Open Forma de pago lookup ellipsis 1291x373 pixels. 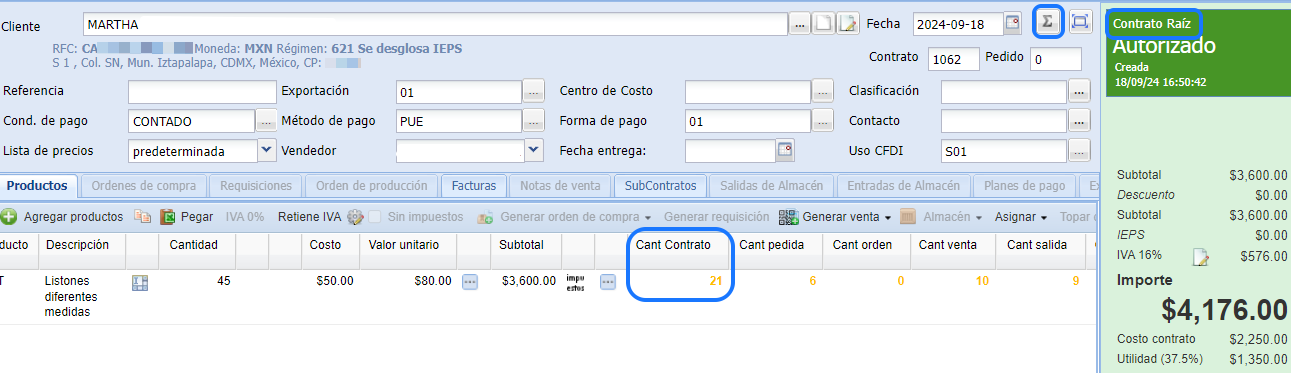click(822, 121)
